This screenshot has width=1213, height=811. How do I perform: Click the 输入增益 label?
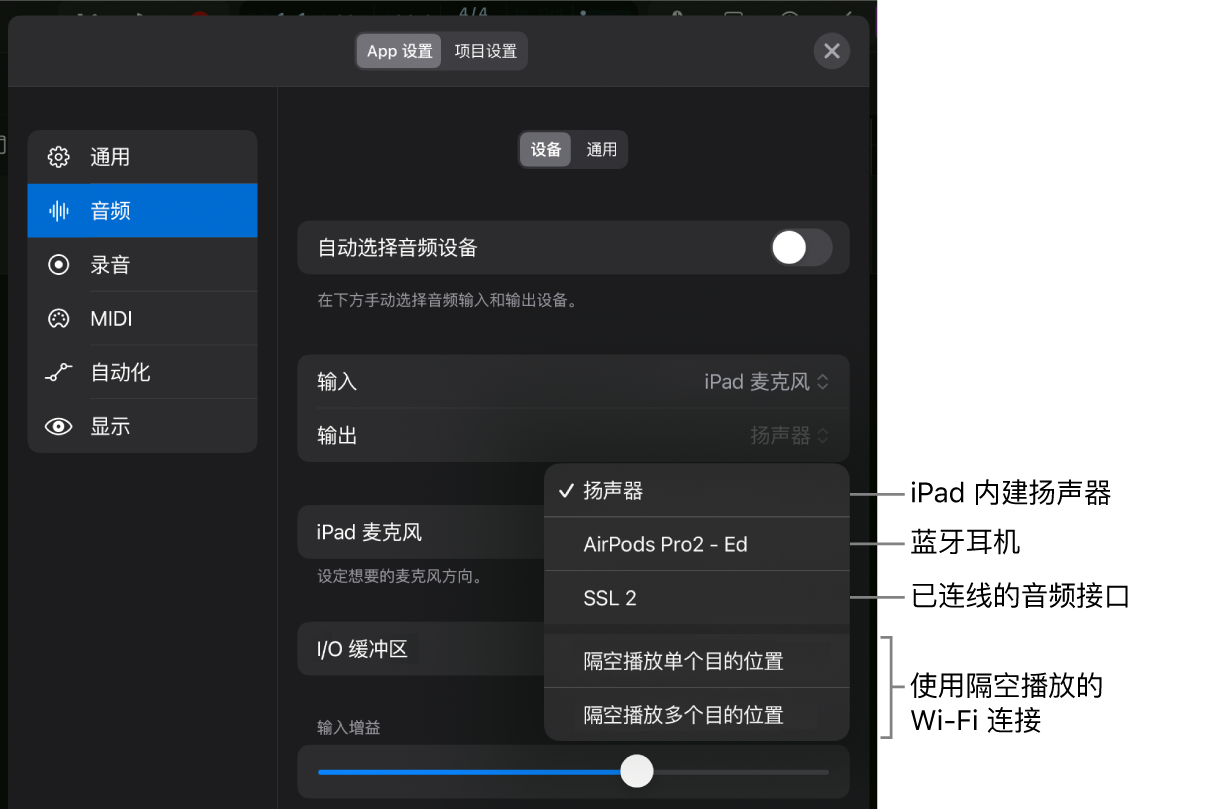pos(349,728)
